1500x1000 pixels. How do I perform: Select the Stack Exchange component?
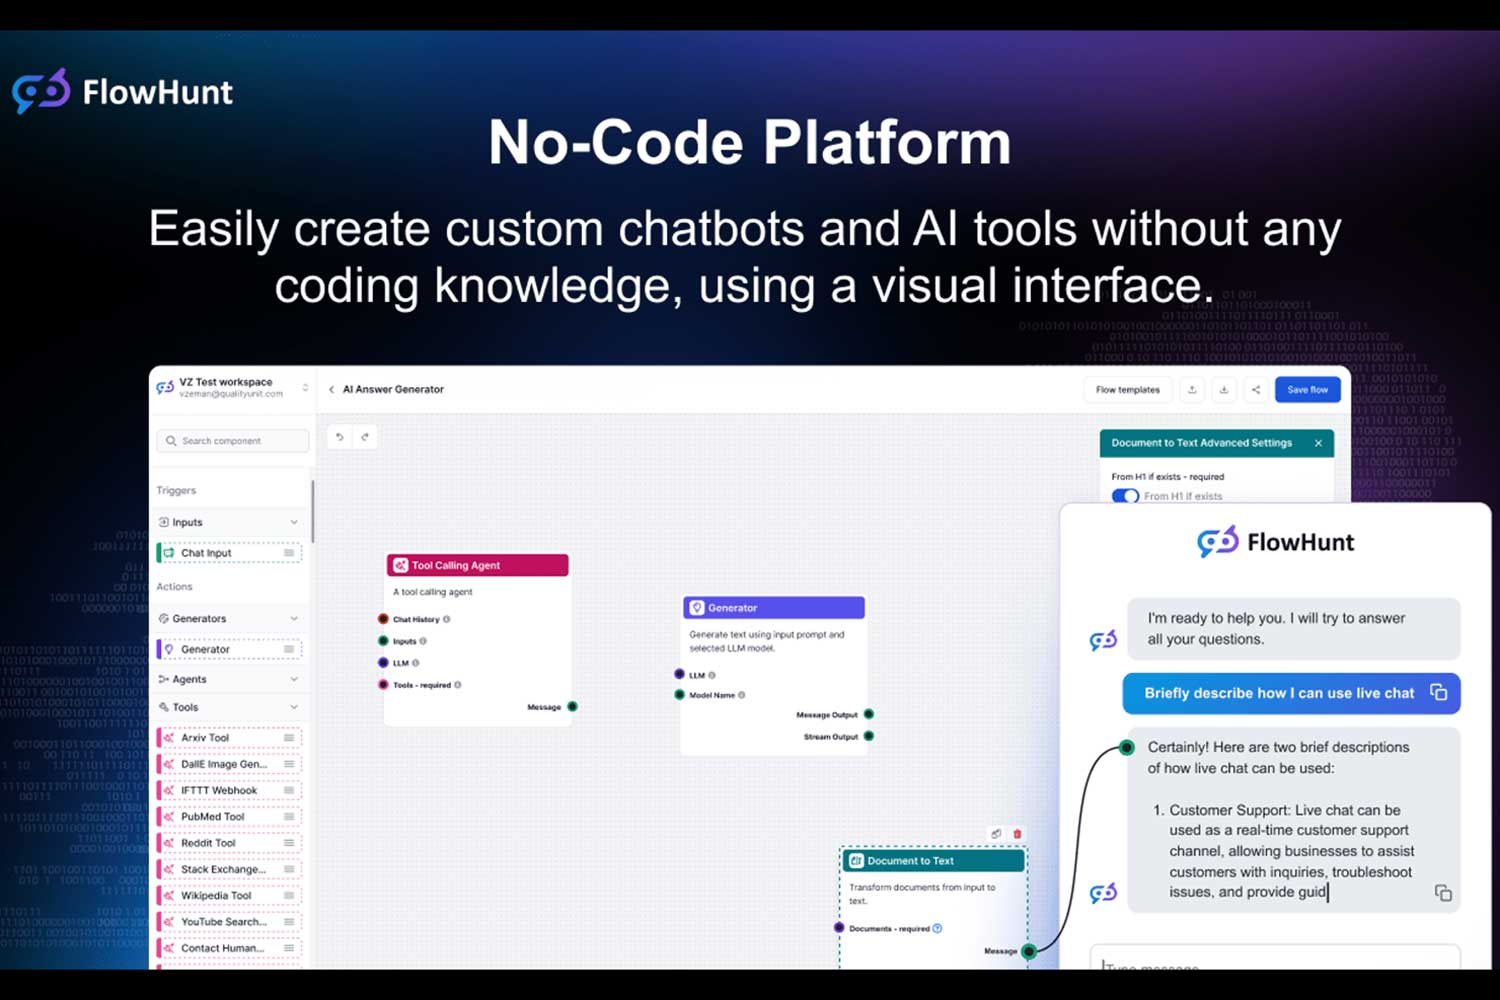[x=229, y=869]
